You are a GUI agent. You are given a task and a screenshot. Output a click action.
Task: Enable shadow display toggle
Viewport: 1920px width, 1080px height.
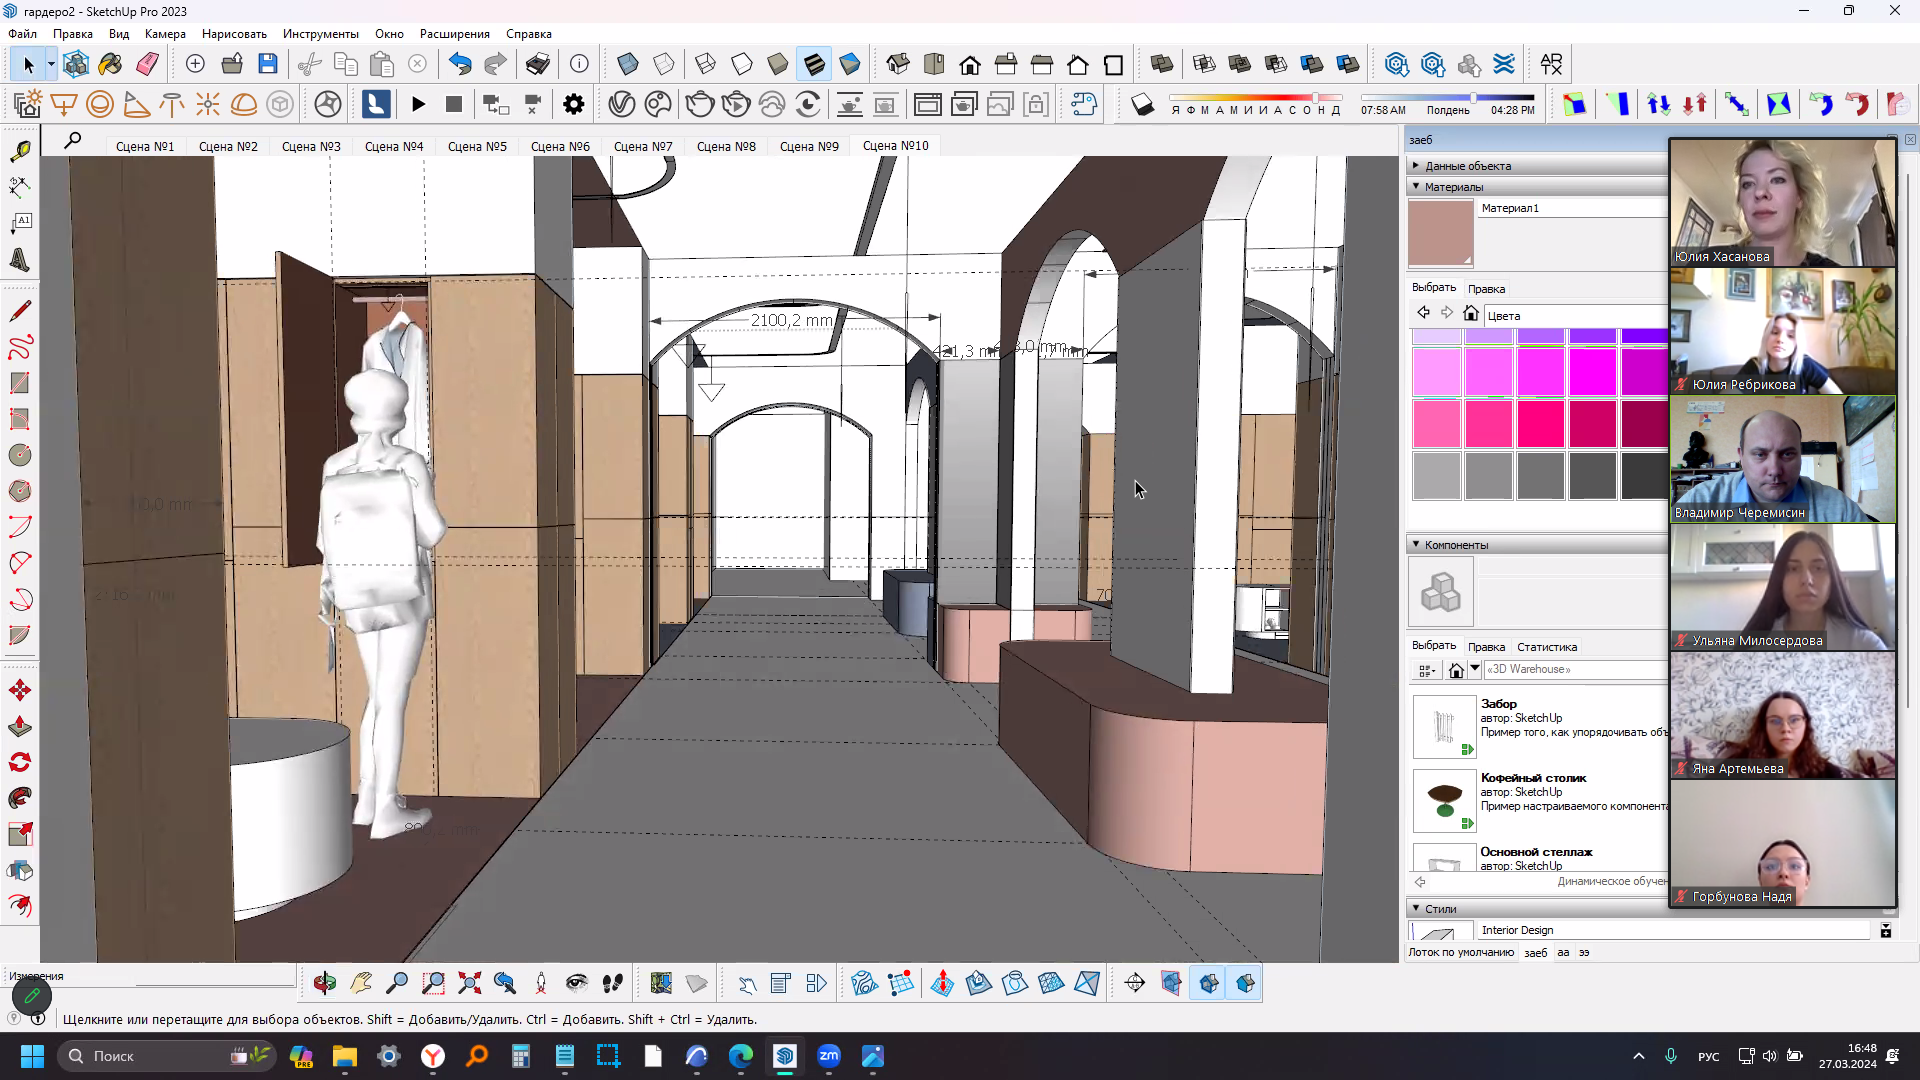[x=1142, y=104]
